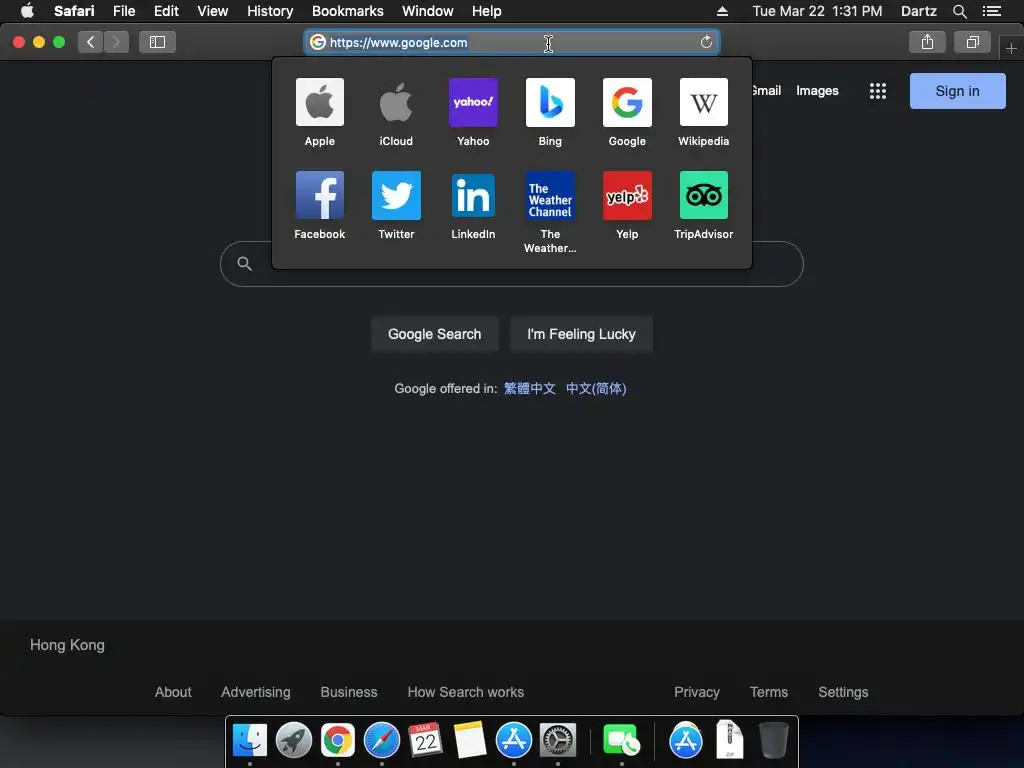The height and width of the screenshot is (768, 1024).
Task: Open How Search works link
Action: point(466,692)
